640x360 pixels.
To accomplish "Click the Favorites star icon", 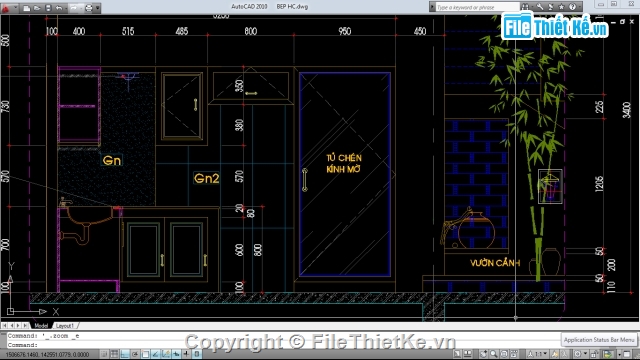I will [562, 7].
